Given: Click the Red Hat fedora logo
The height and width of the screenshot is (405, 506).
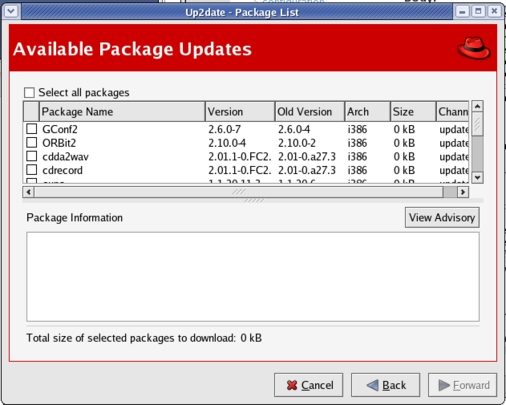Looking at the screenshot, I should [x=474, y=48].
